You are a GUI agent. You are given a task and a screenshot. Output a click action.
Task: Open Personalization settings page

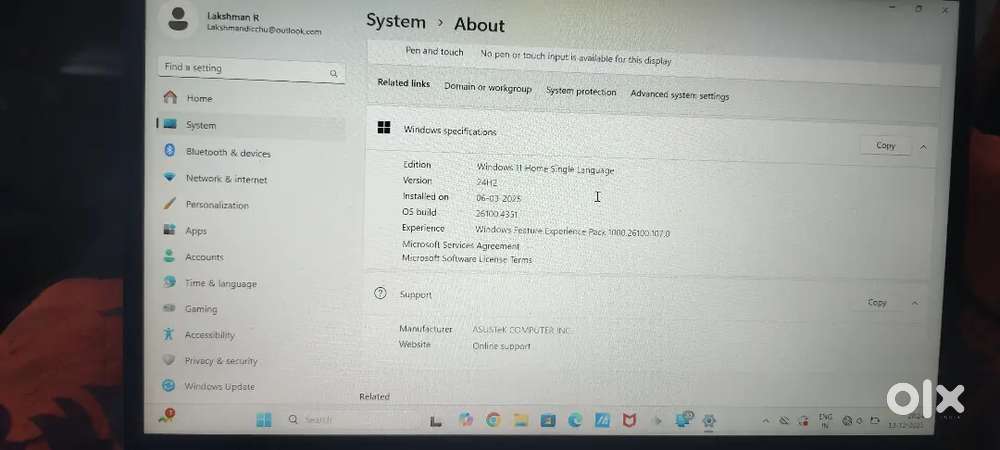click(216, 205)
